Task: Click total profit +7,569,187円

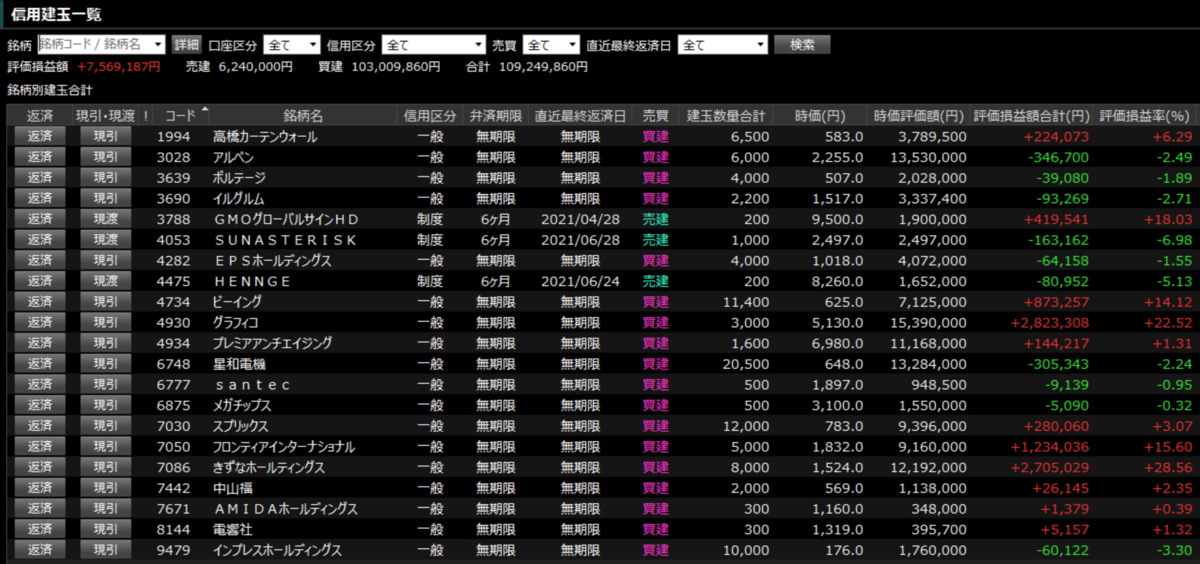Action: (118, 67)
